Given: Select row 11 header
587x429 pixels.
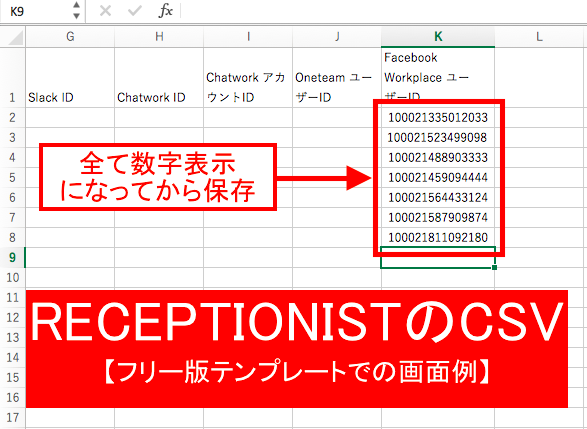Looking at the screenshot, I should [12, 298].
